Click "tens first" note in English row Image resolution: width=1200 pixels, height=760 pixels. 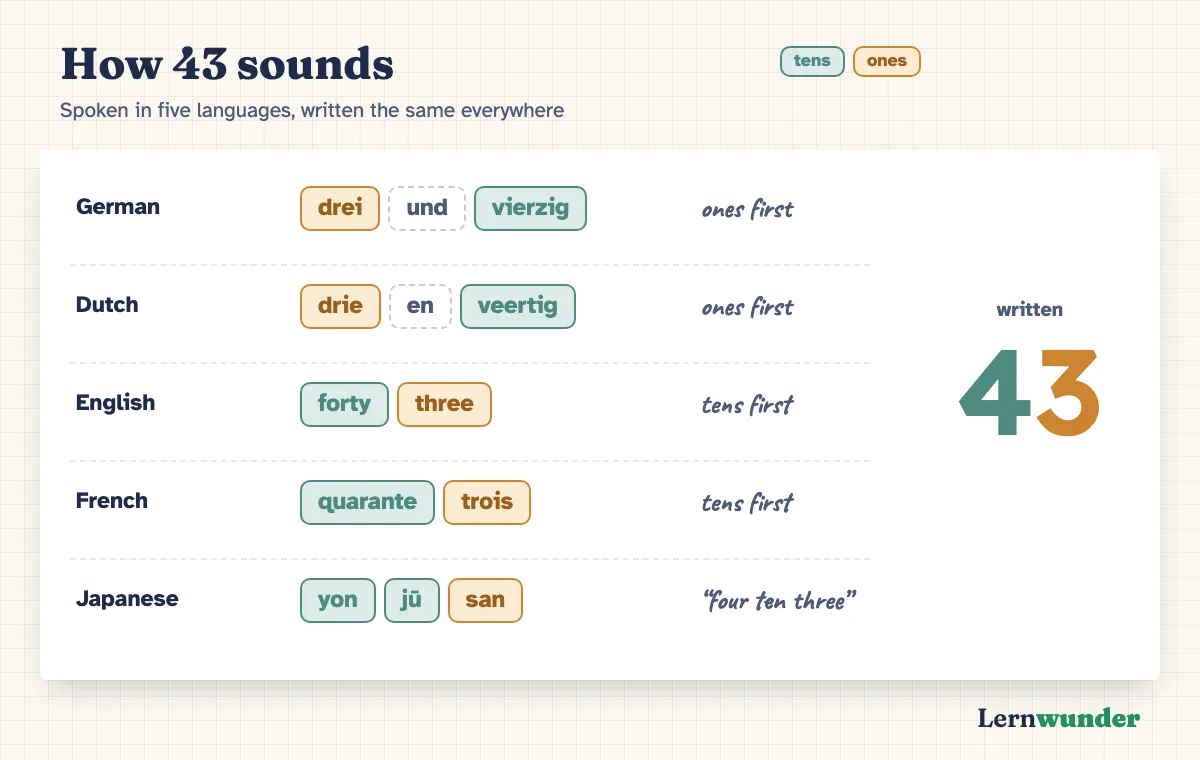[x=747, y=405]
